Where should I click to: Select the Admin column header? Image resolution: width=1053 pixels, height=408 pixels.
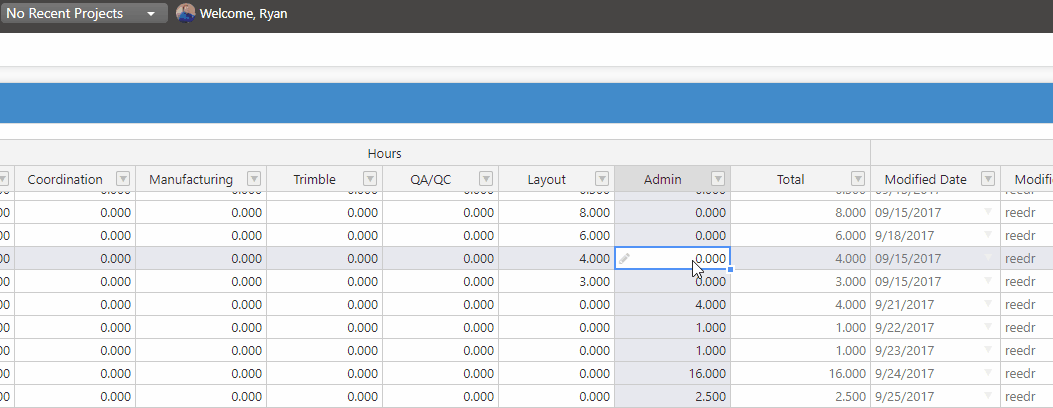[663, 179]
